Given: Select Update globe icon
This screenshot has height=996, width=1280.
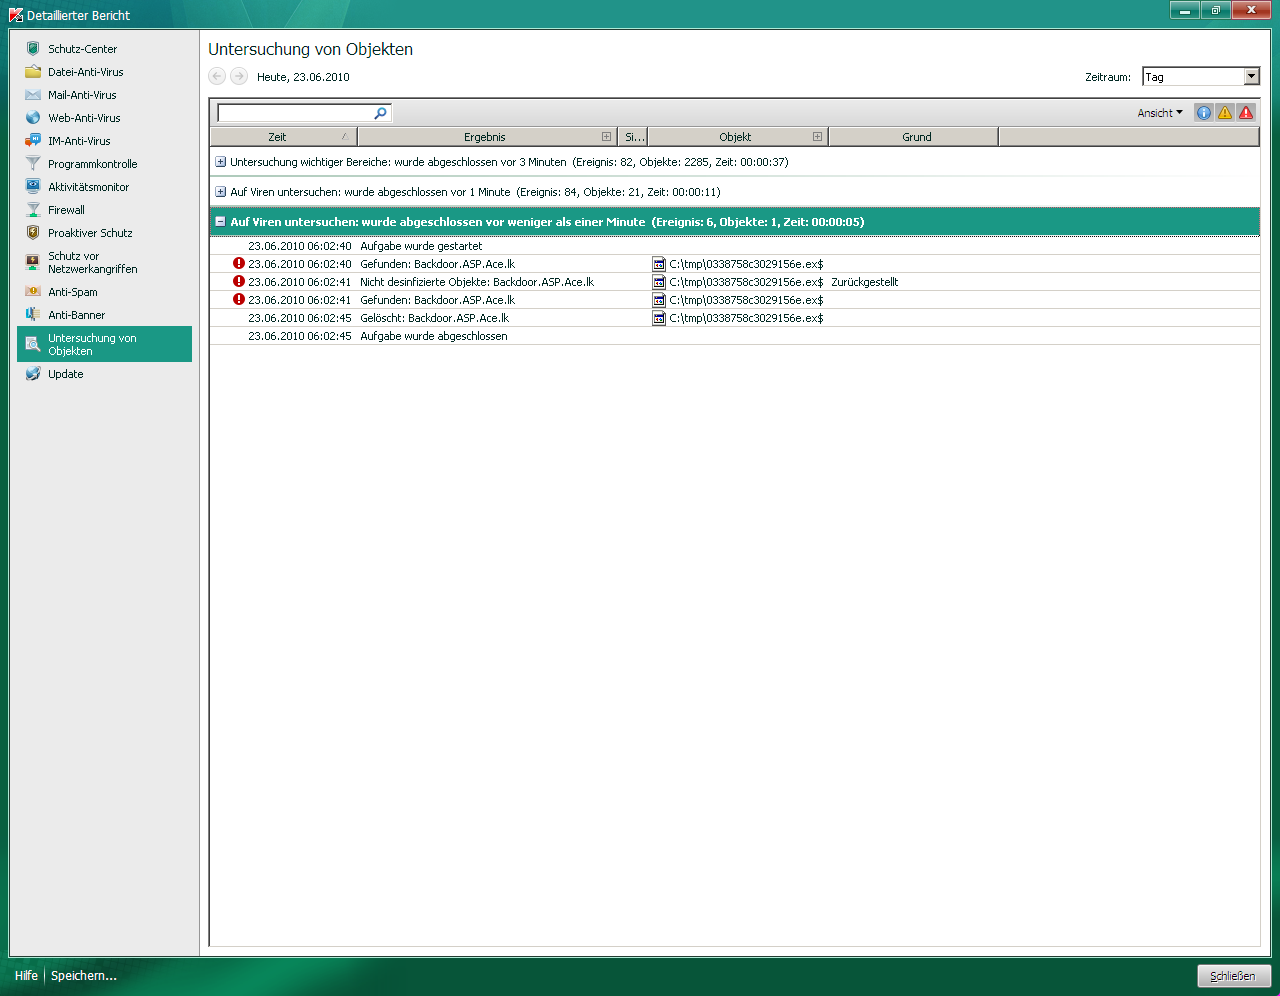Looking at the screenshot, I should coord(33,374).
